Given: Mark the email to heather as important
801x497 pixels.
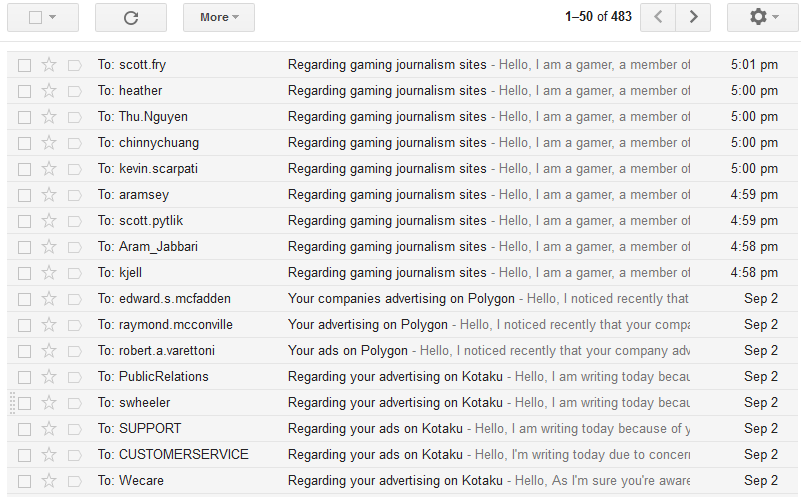Looking at the screenshot, I should [x=74, y=91].
